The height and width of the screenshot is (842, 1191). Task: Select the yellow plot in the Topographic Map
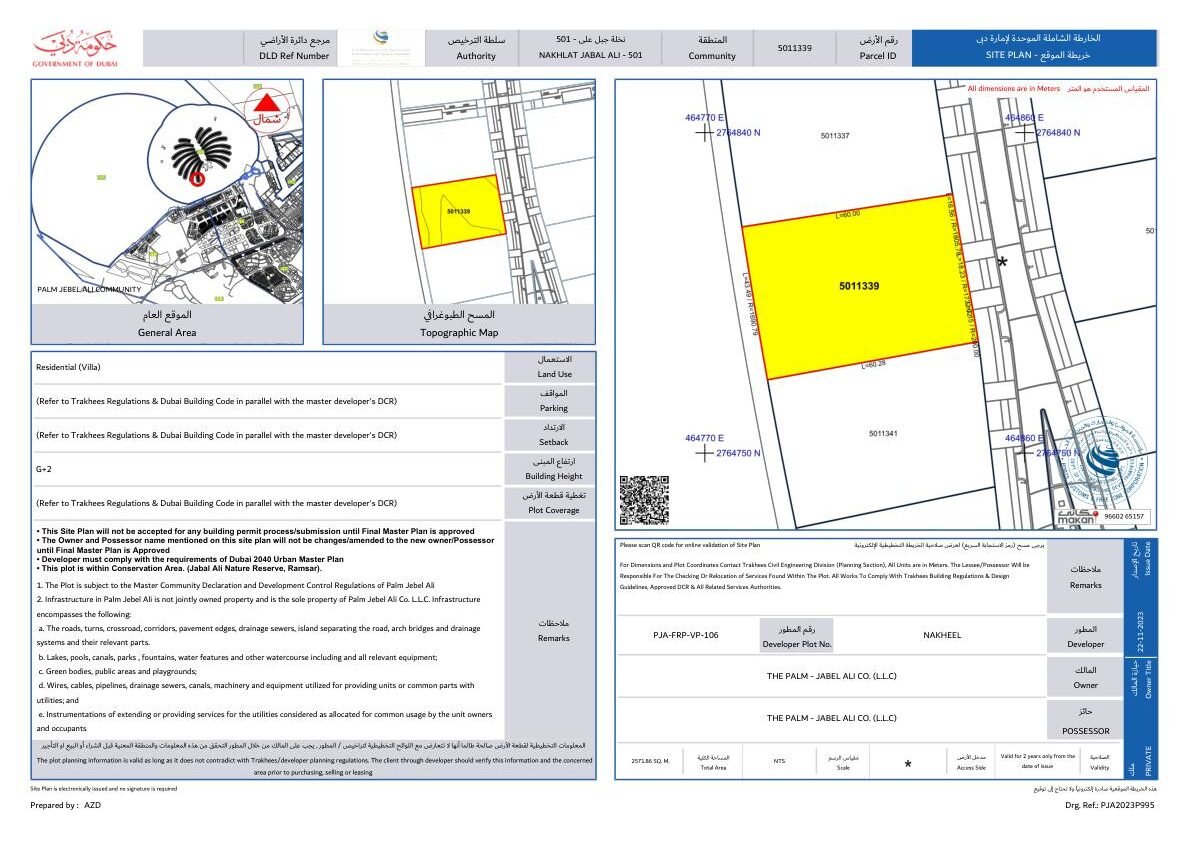(x=458, y=212)
